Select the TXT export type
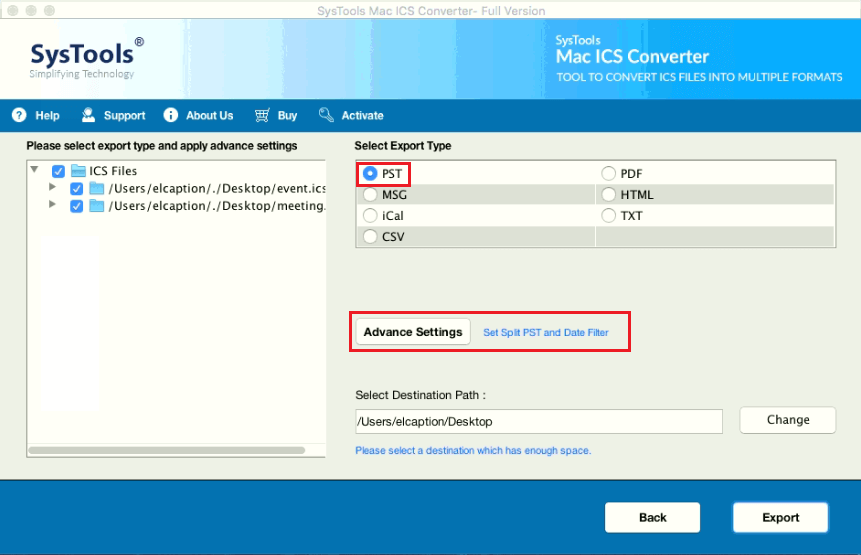This screenshot has width=861, height=555. pos(608,215)
